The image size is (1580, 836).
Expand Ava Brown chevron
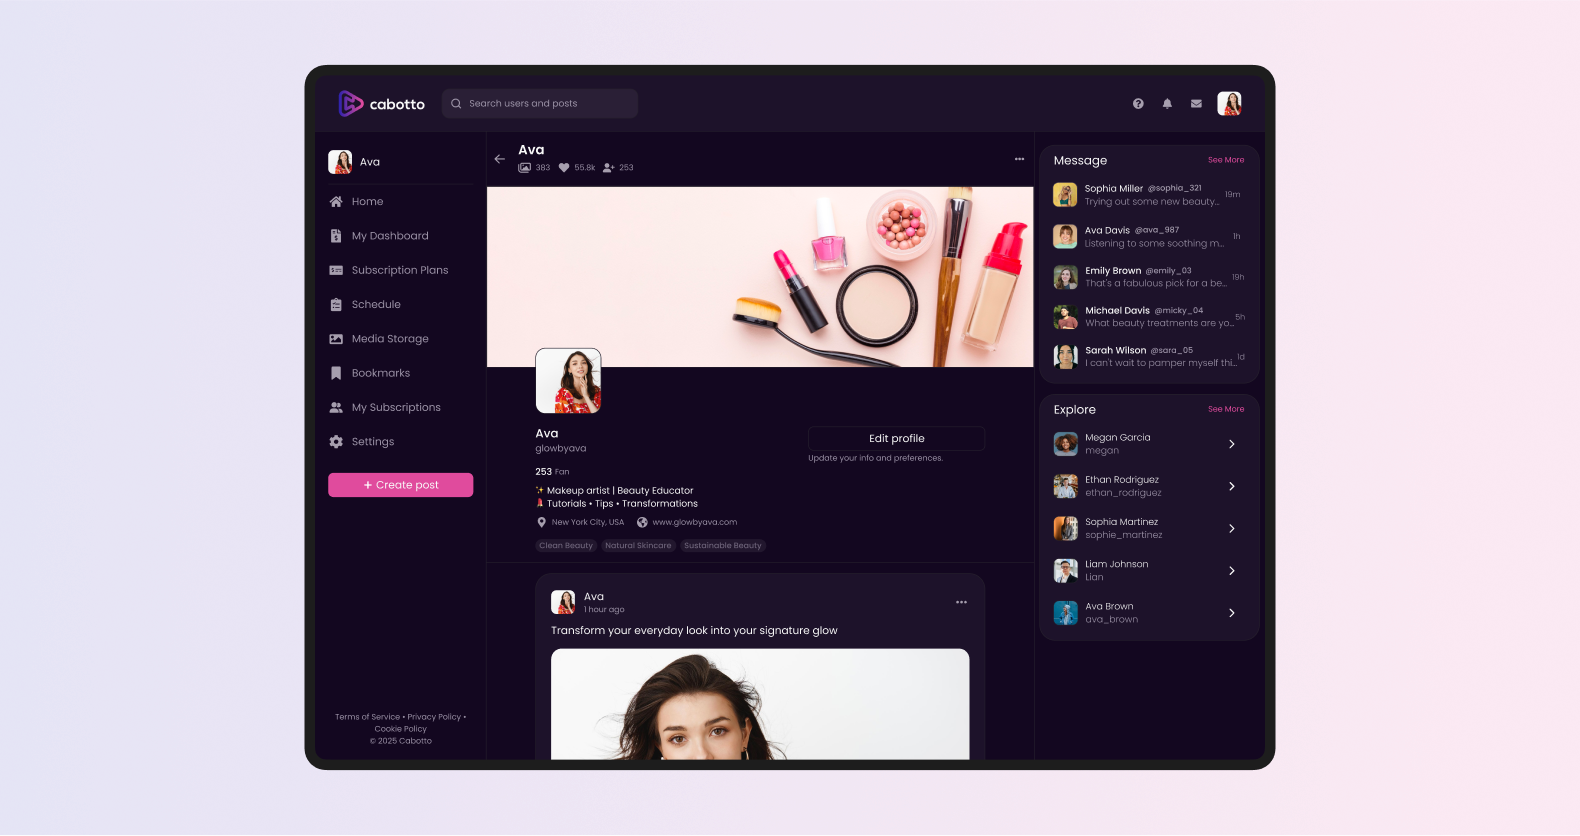click(x=1232, y=613)
